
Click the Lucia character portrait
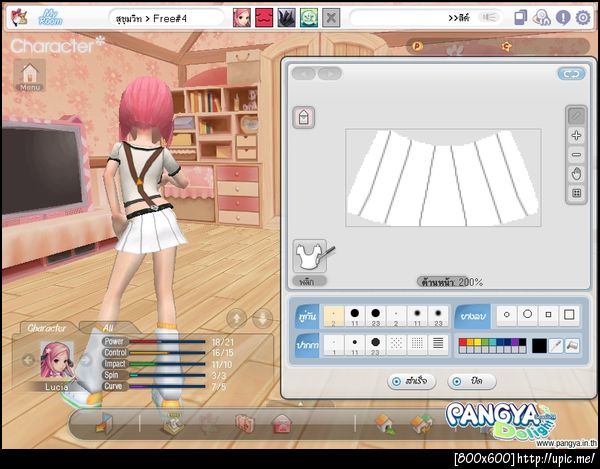pyautogui.click(x=57, y=361)
